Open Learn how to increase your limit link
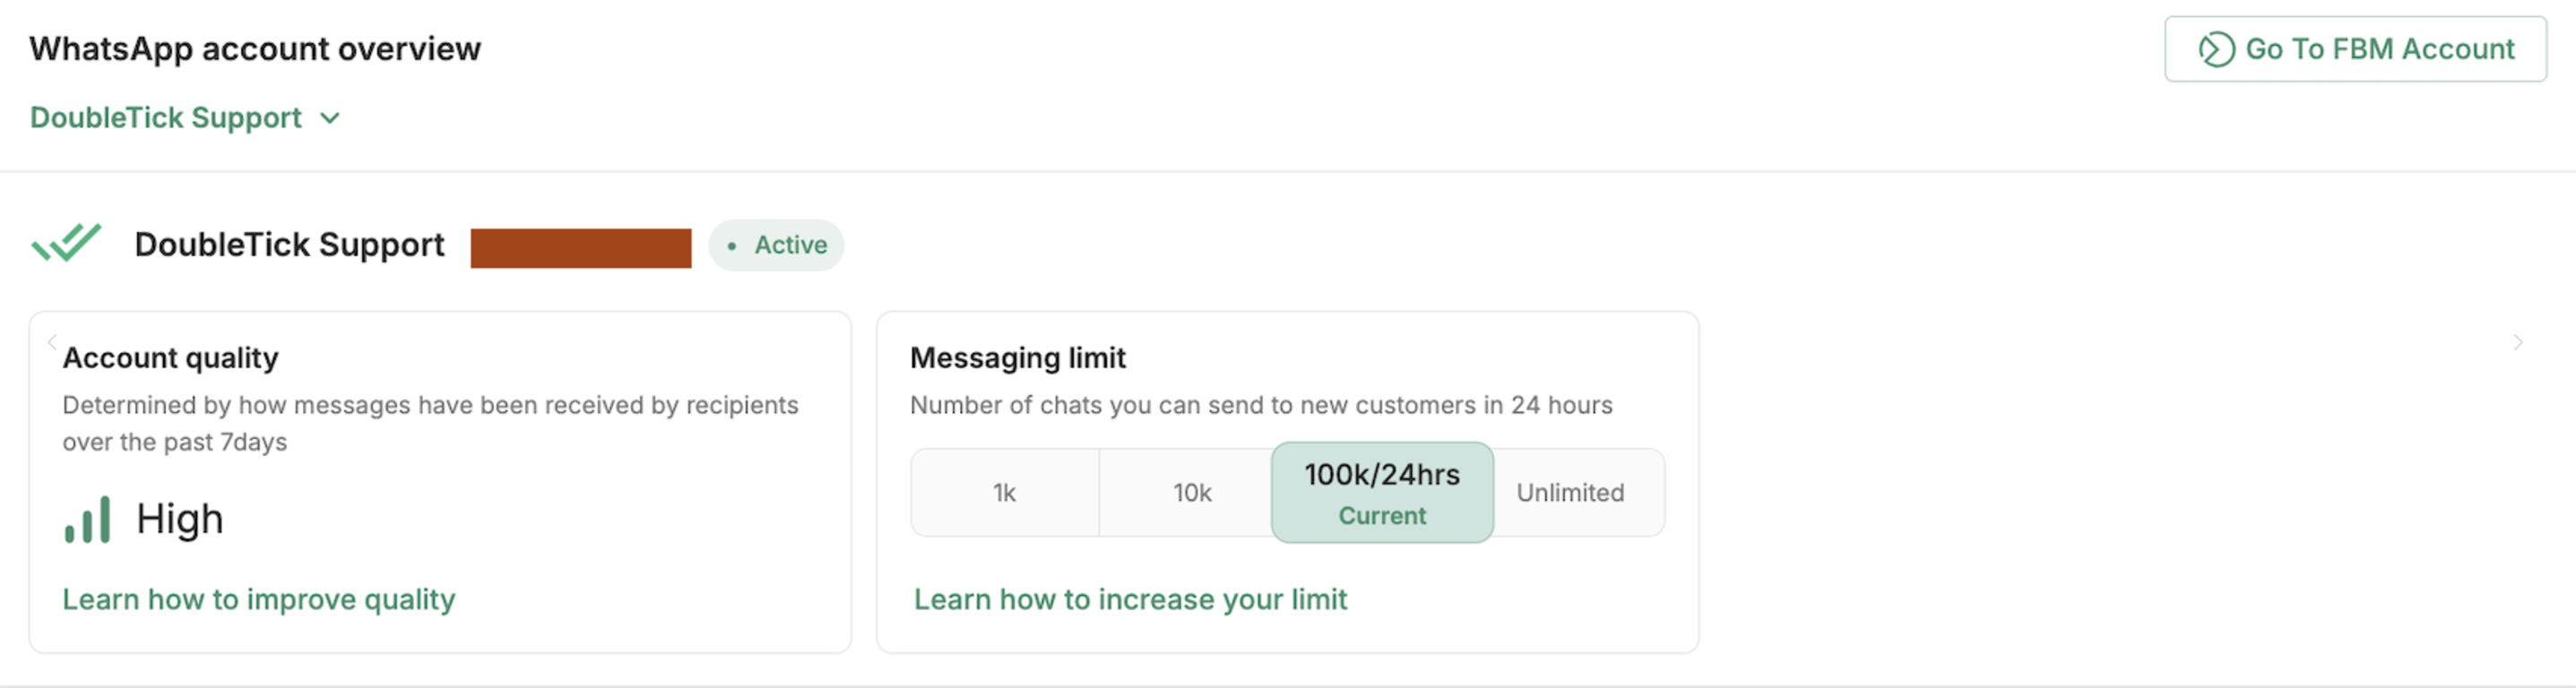Viewport: 2576px width, 688px height. 1130,599
